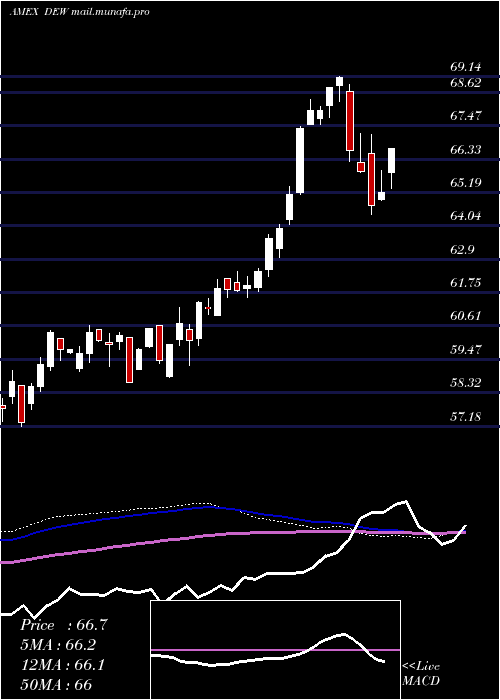Click the 5MA : 66.2 readout

[58, 645]
